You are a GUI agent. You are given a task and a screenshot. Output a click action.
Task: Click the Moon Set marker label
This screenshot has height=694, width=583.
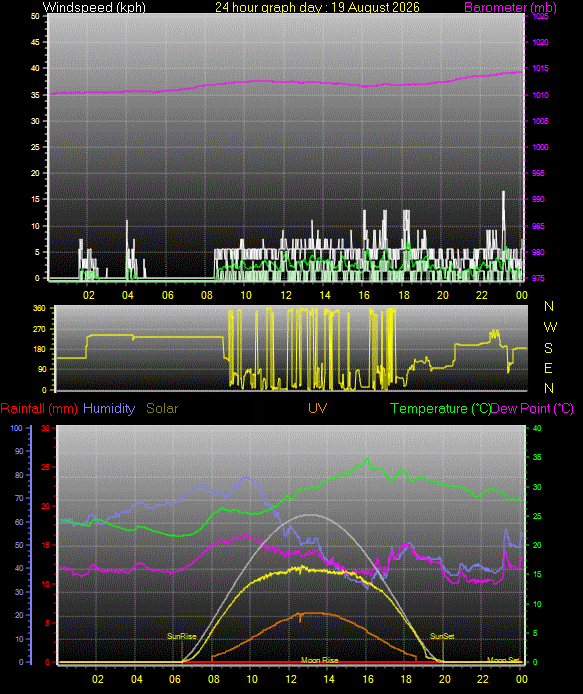pyautogui.click(x=503, y=660)
